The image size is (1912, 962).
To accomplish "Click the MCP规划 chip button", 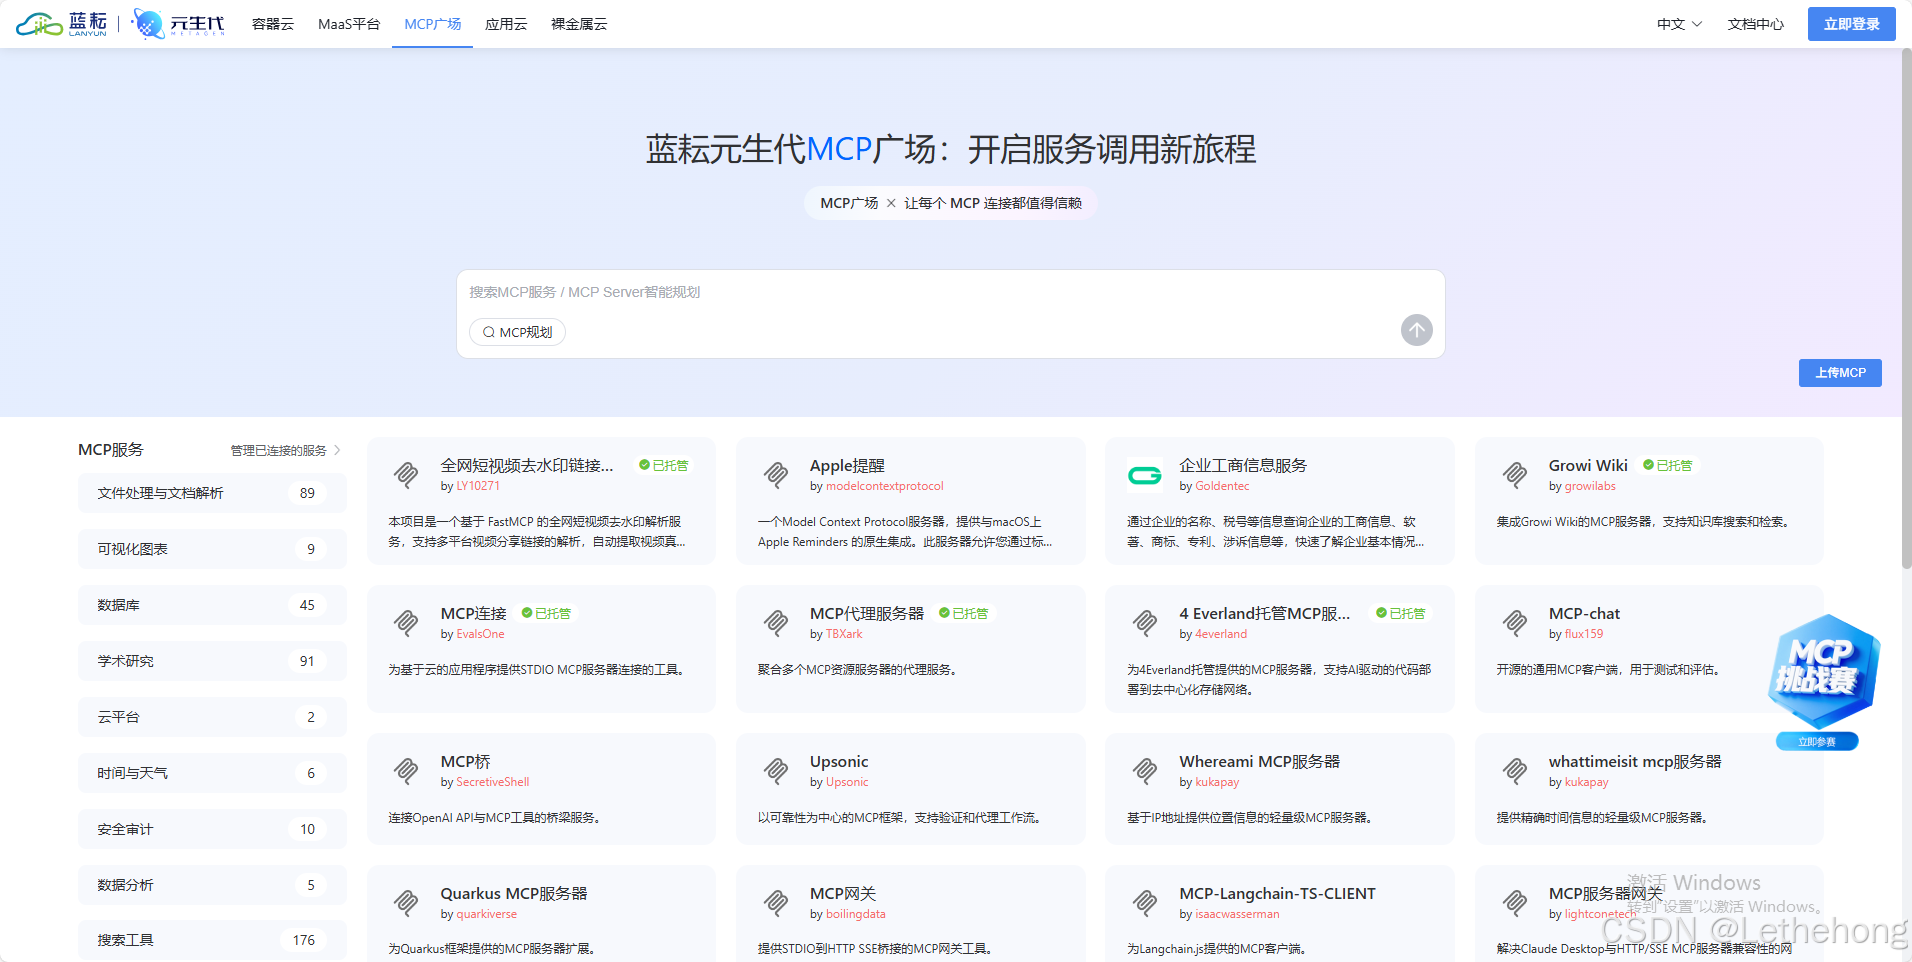I will pyautogui.click(x=517, y=332).
